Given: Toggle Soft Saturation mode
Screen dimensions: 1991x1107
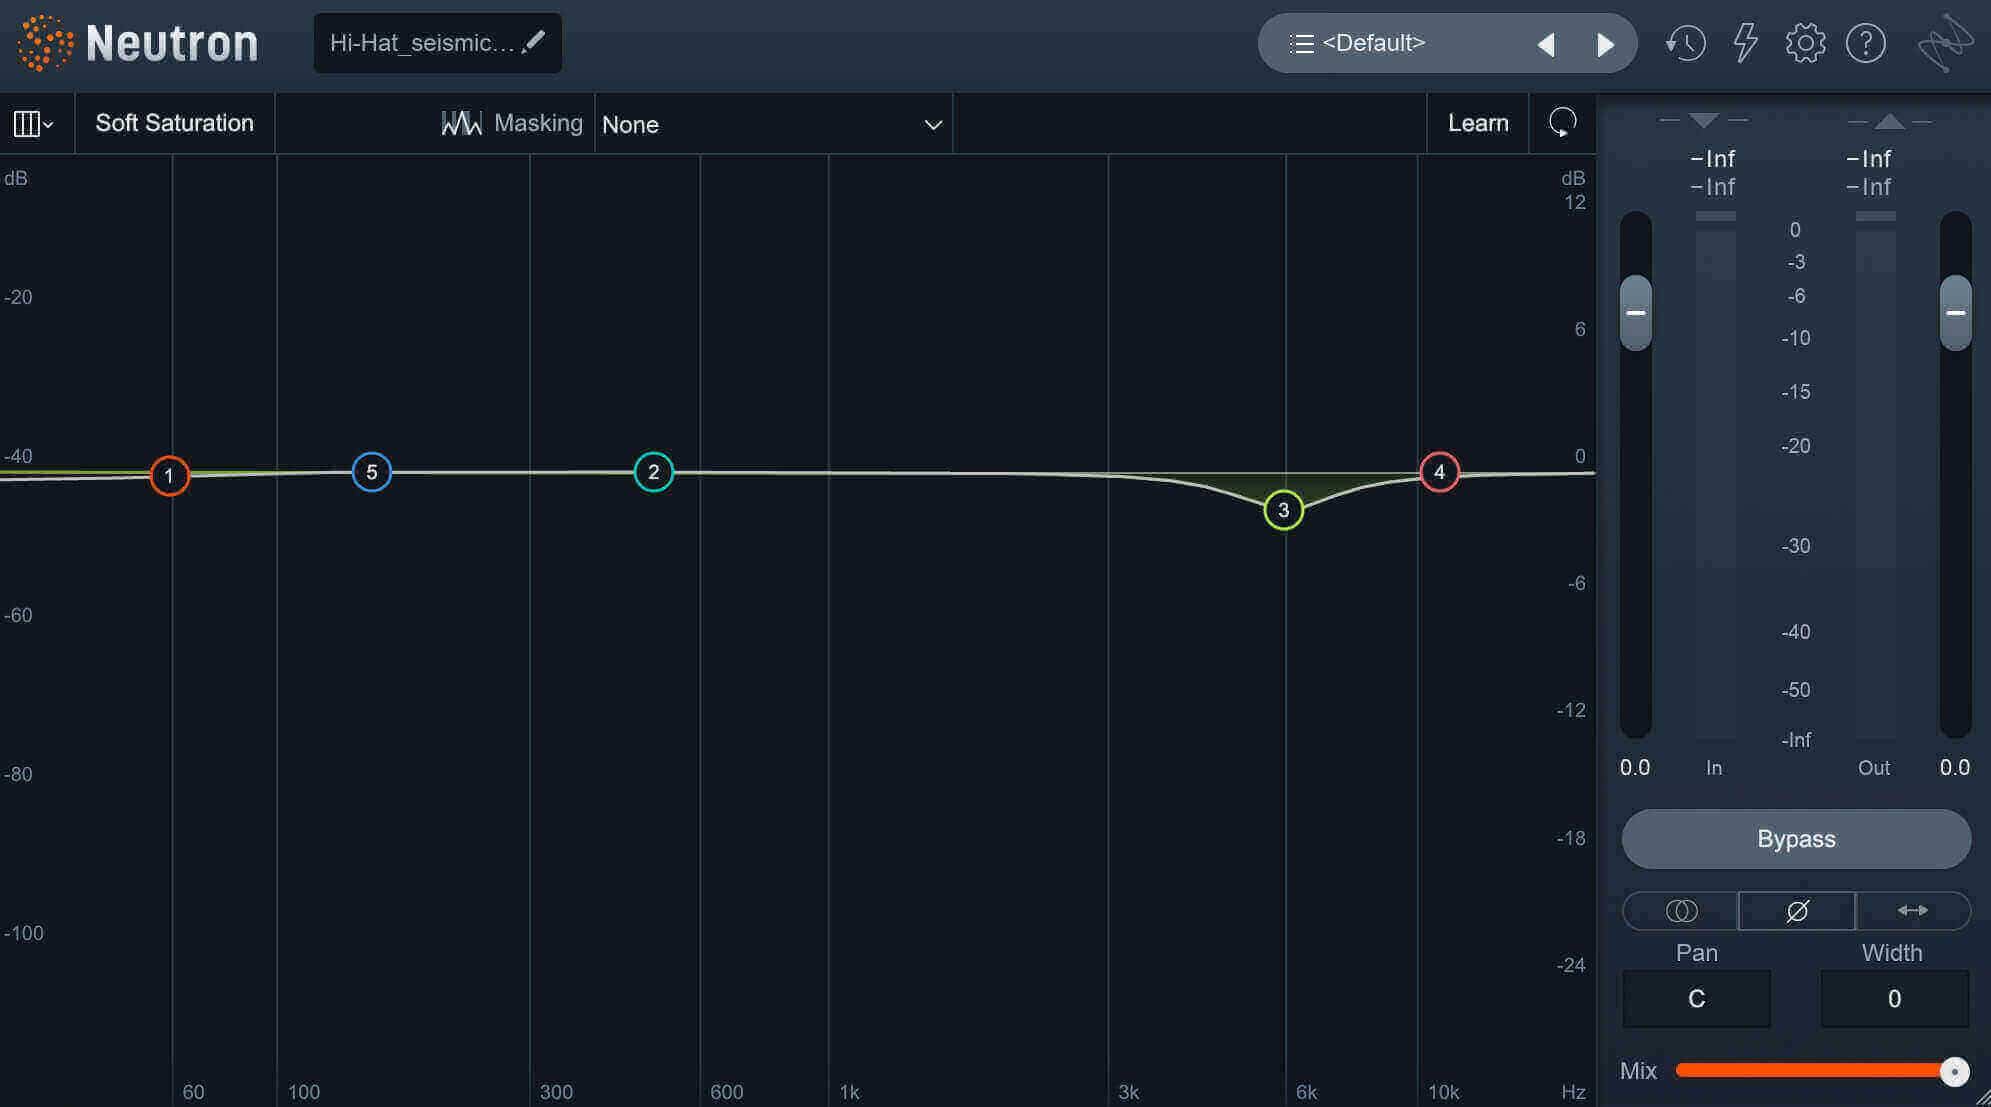Looking at the screenshot, I should coord(175,123).
